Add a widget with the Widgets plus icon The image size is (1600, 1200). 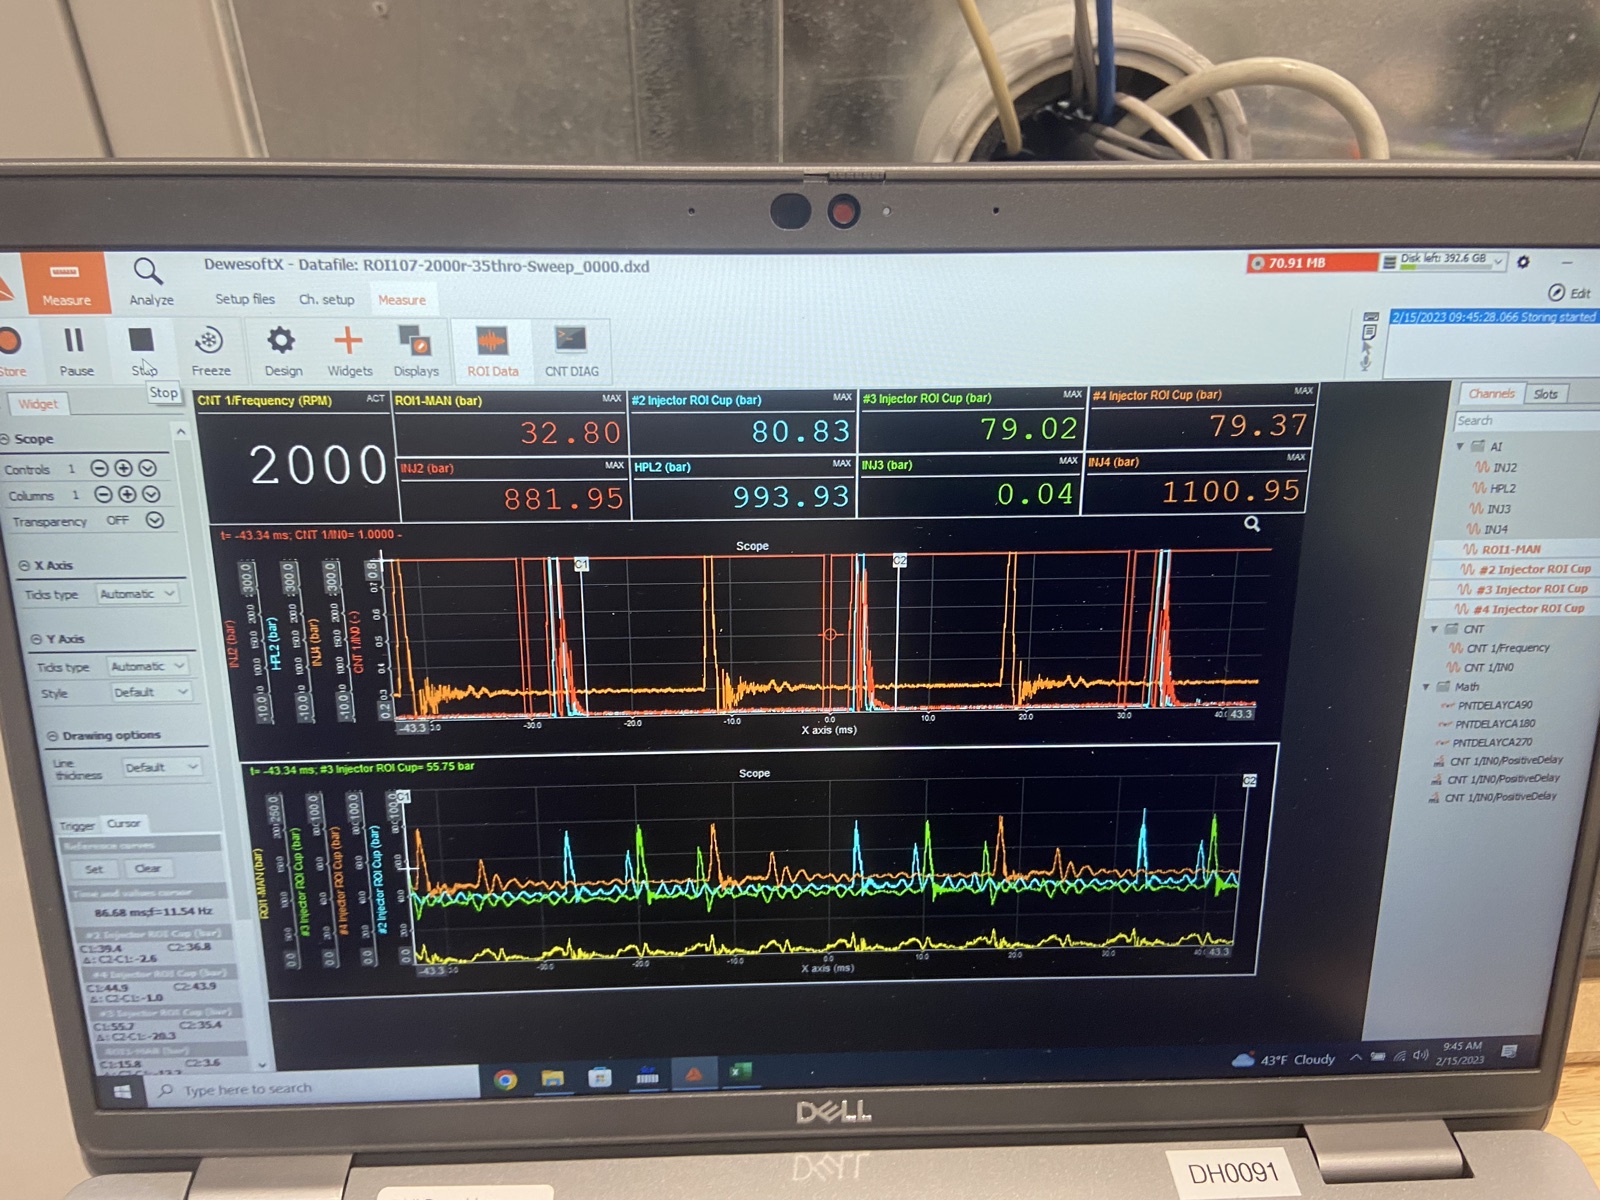click(x=349, y=351)
